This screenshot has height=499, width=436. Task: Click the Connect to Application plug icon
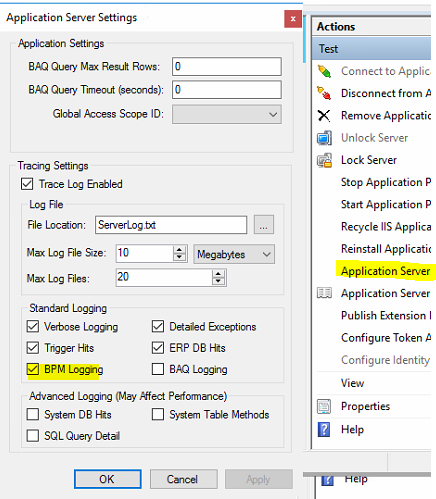324,71
